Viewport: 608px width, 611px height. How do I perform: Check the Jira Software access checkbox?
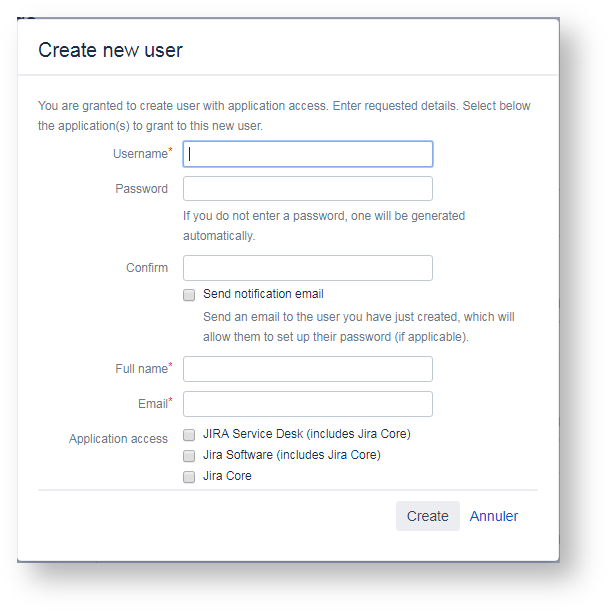click(189, 456)
